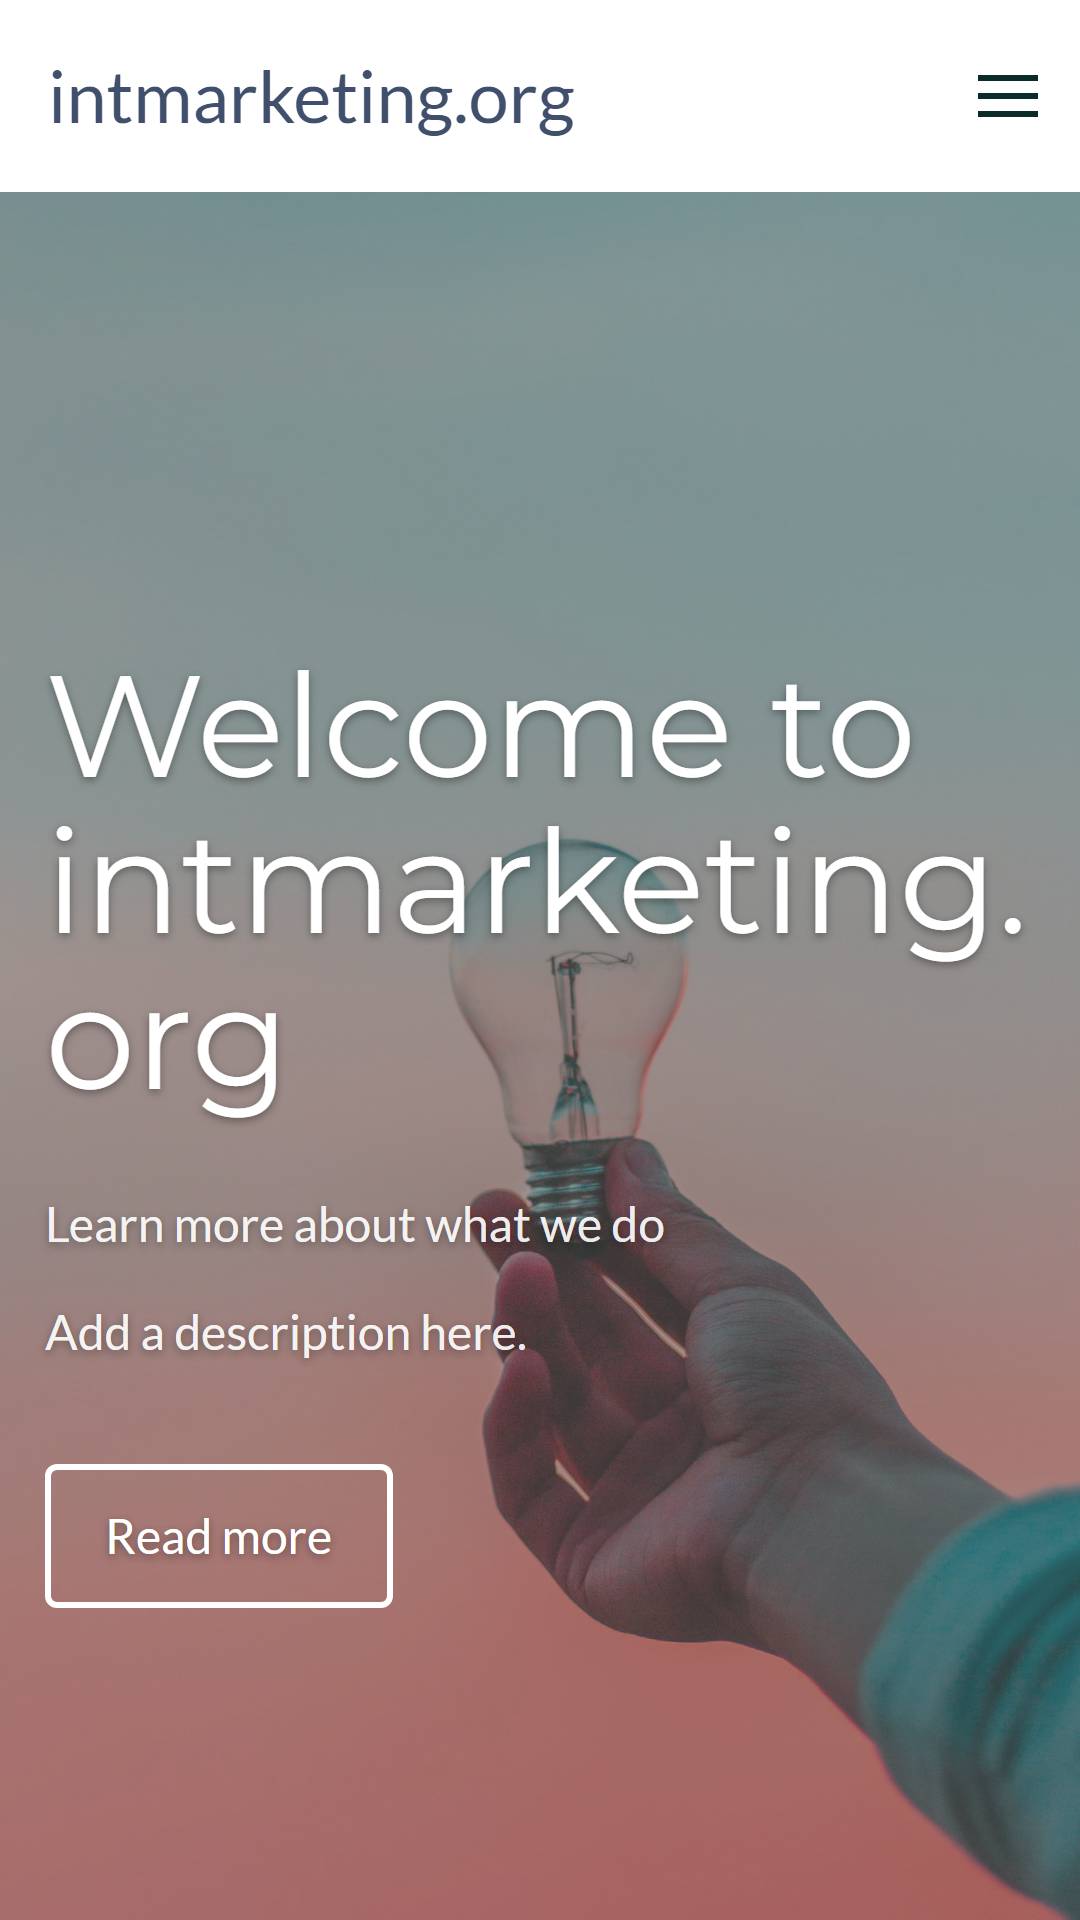Click the intmarketing.org site title
1080x1920 pixels.
click(x=312, y=100)
